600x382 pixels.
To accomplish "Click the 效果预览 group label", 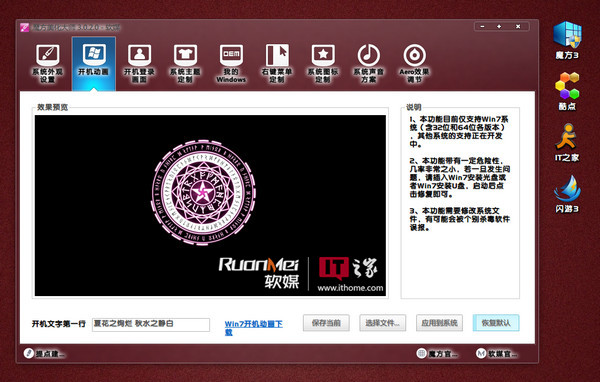I will point(52,107).
